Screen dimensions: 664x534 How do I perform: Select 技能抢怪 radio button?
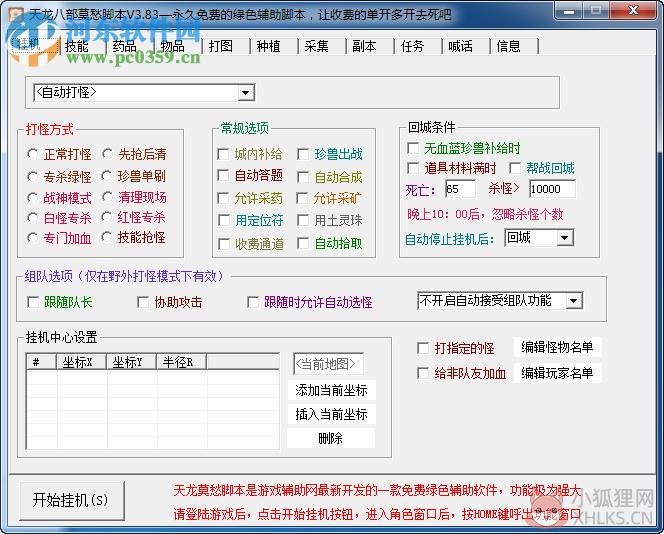[108, 237]
